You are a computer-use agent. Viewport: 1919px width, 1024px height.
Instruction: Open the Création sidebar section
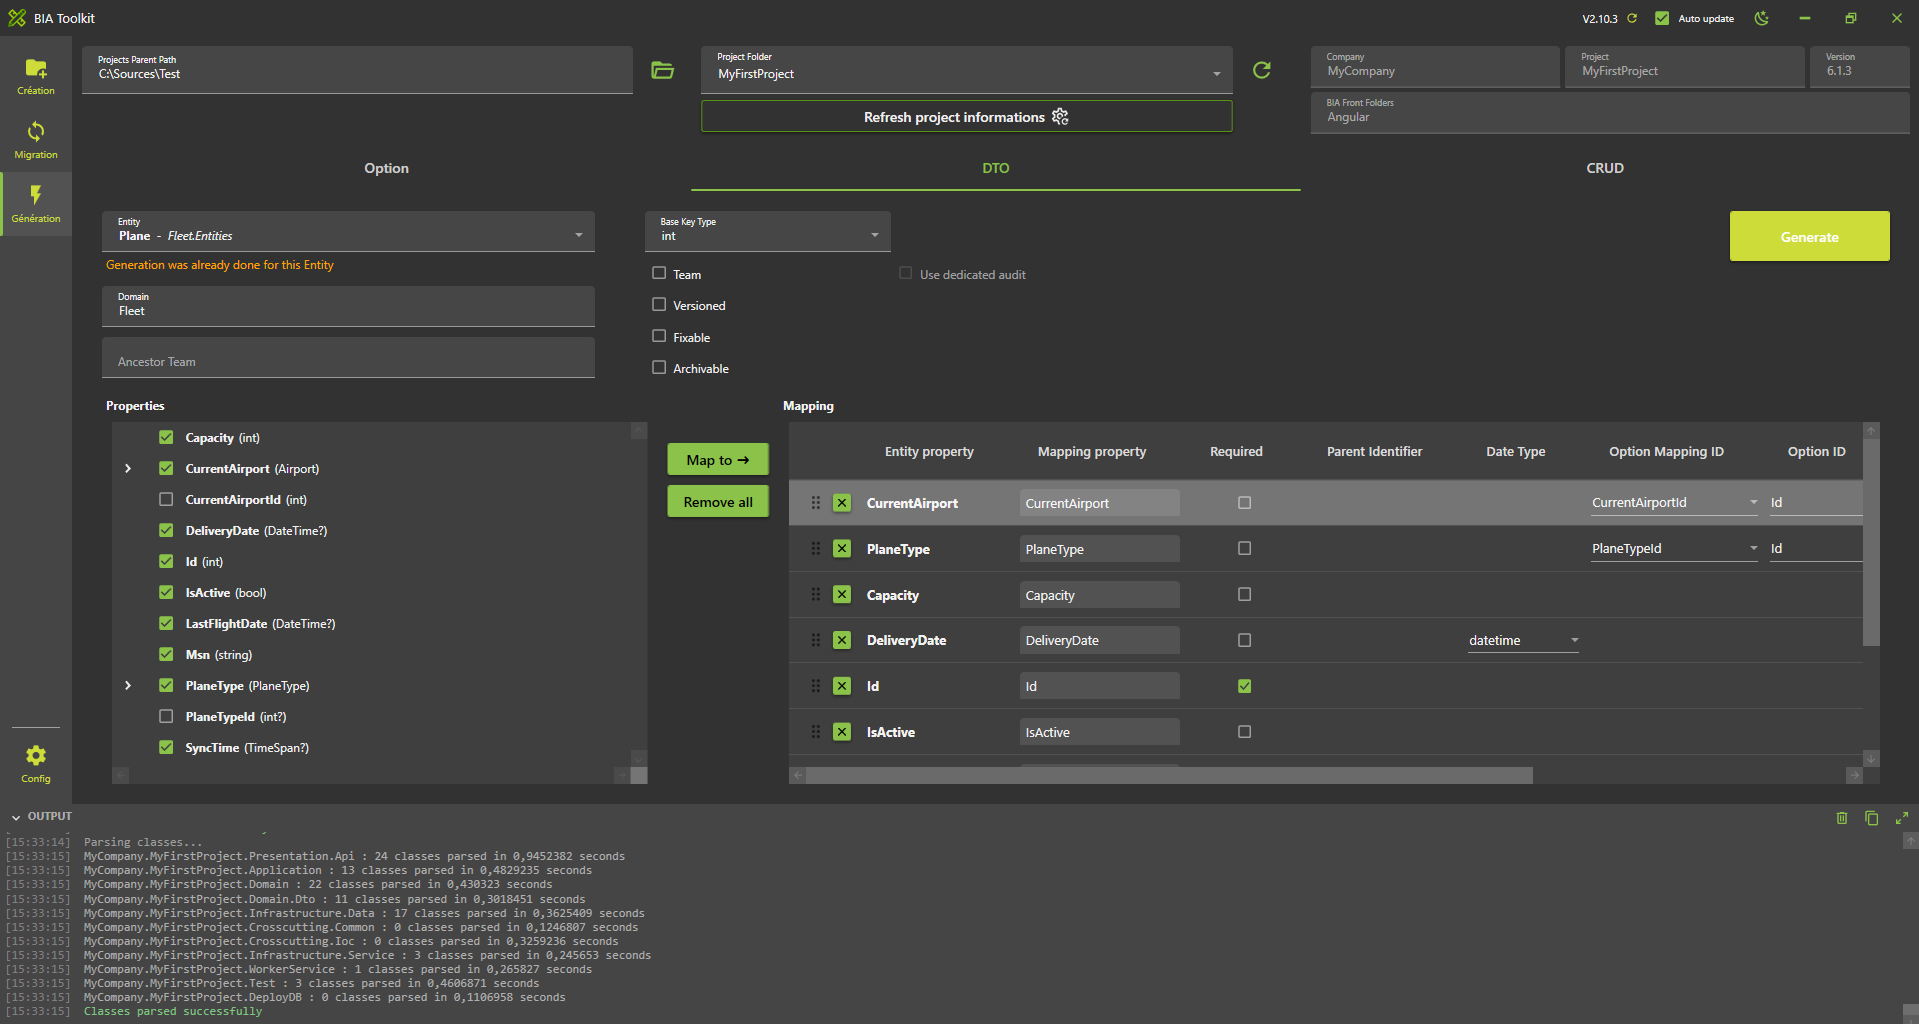point(36,76)
